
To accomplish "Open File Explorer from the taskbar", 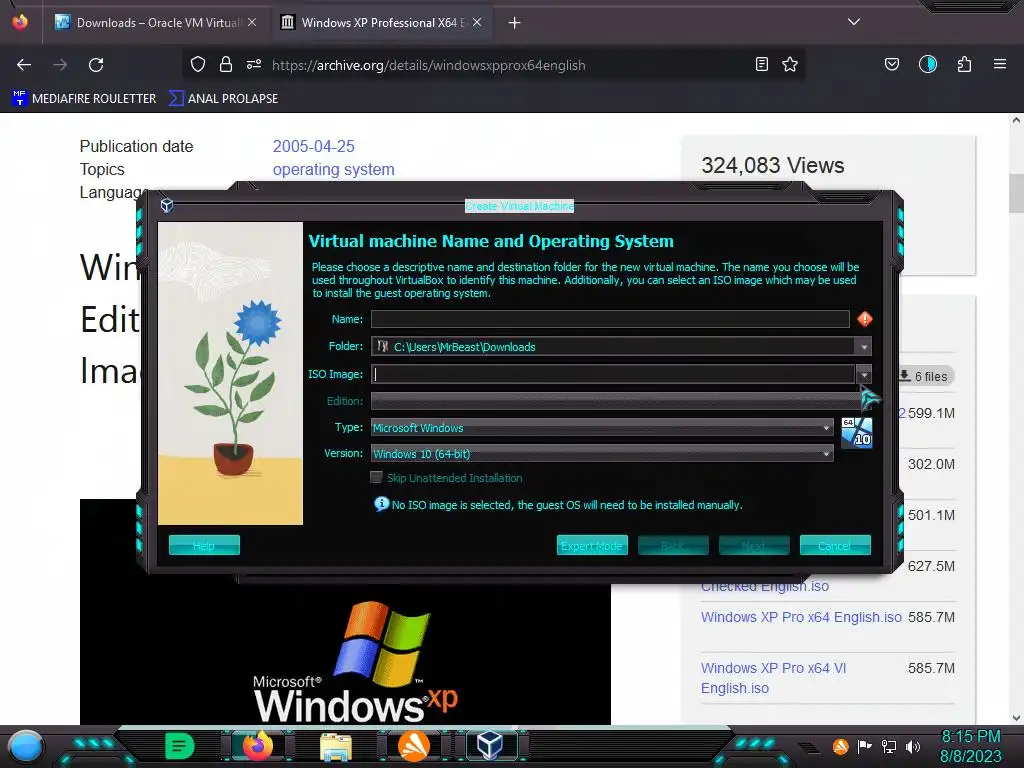I will [x=336, y=747].
